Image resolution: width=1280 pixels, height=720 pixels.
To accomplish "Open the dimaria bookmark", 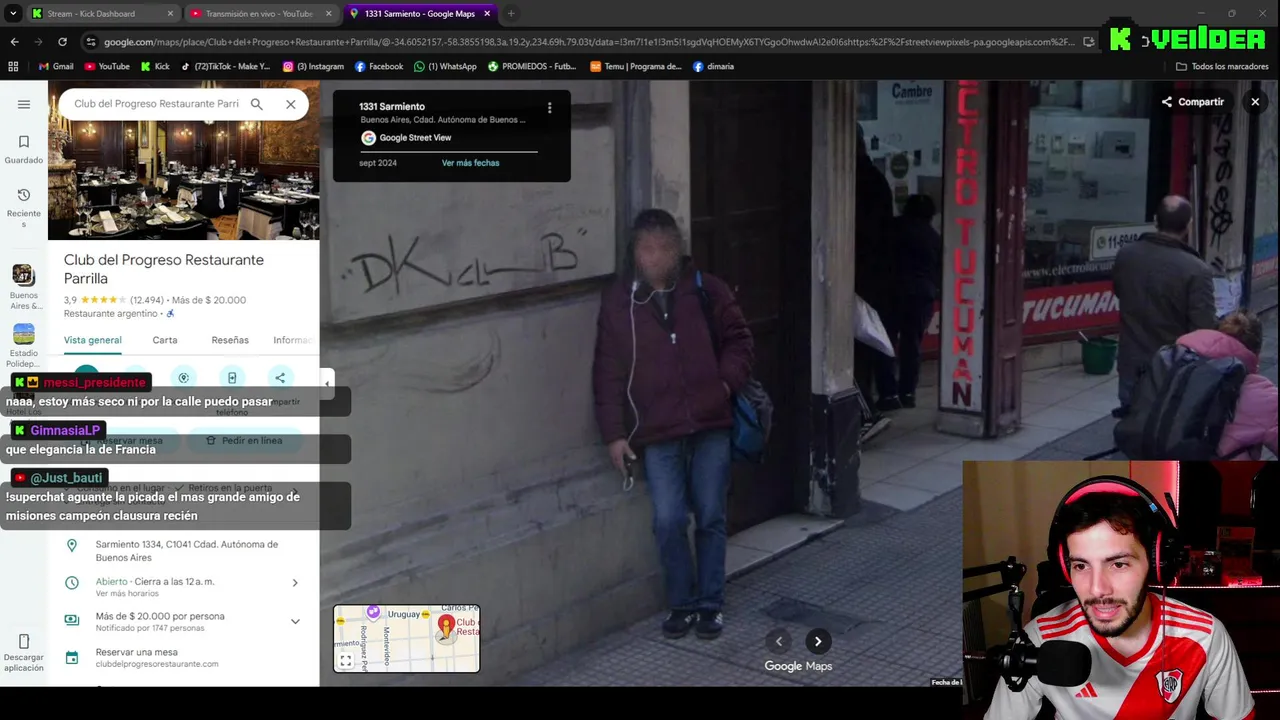I will coord(713,67).
